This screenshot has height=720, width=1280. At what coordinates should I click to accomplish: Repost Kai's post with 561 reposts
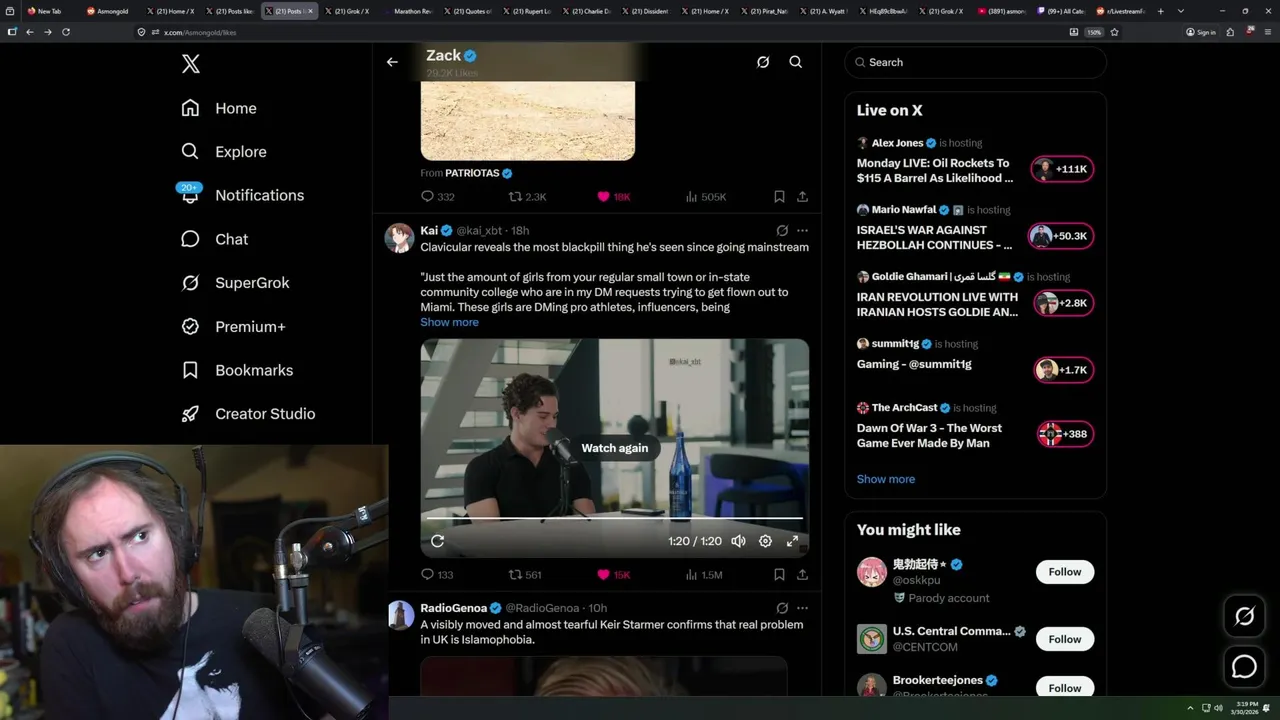(x=526, y=575)
